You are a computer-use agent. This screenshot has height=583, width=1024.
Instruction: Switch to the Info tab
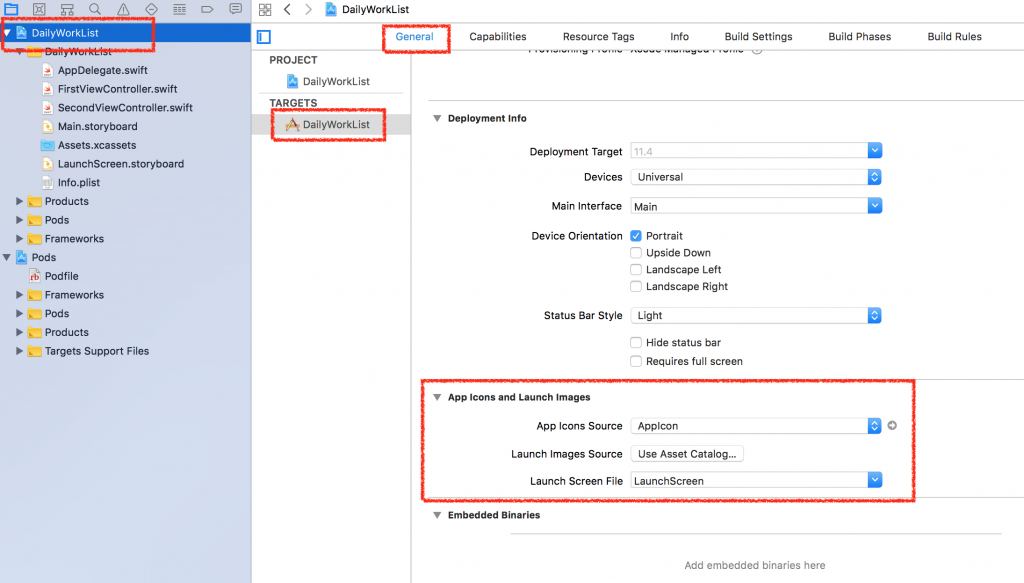679,37
